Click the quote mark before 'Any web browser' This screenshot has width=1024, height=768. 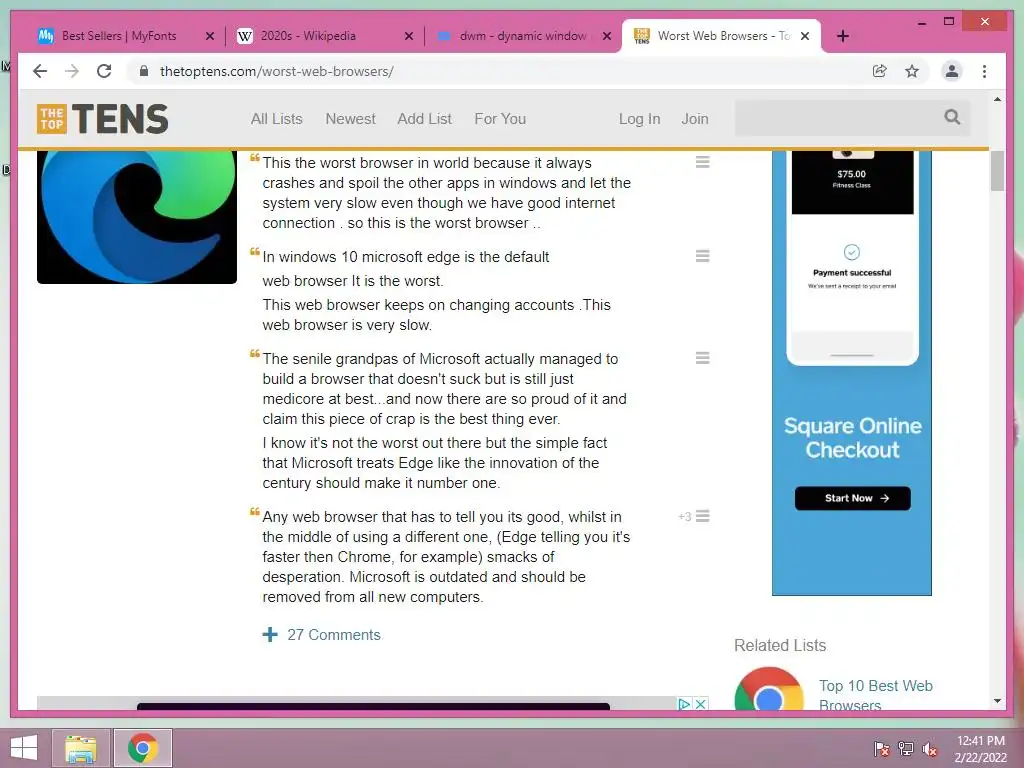(x=255, y=512)
